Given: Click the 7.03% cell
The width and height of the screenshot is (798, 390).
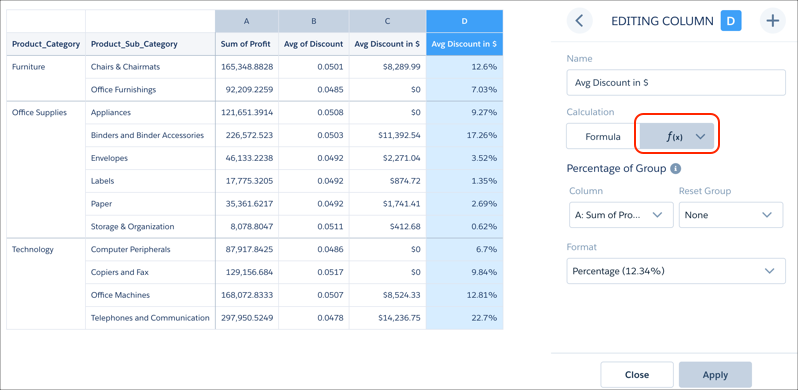Looking at the screenshot, I should pos(464,90).
